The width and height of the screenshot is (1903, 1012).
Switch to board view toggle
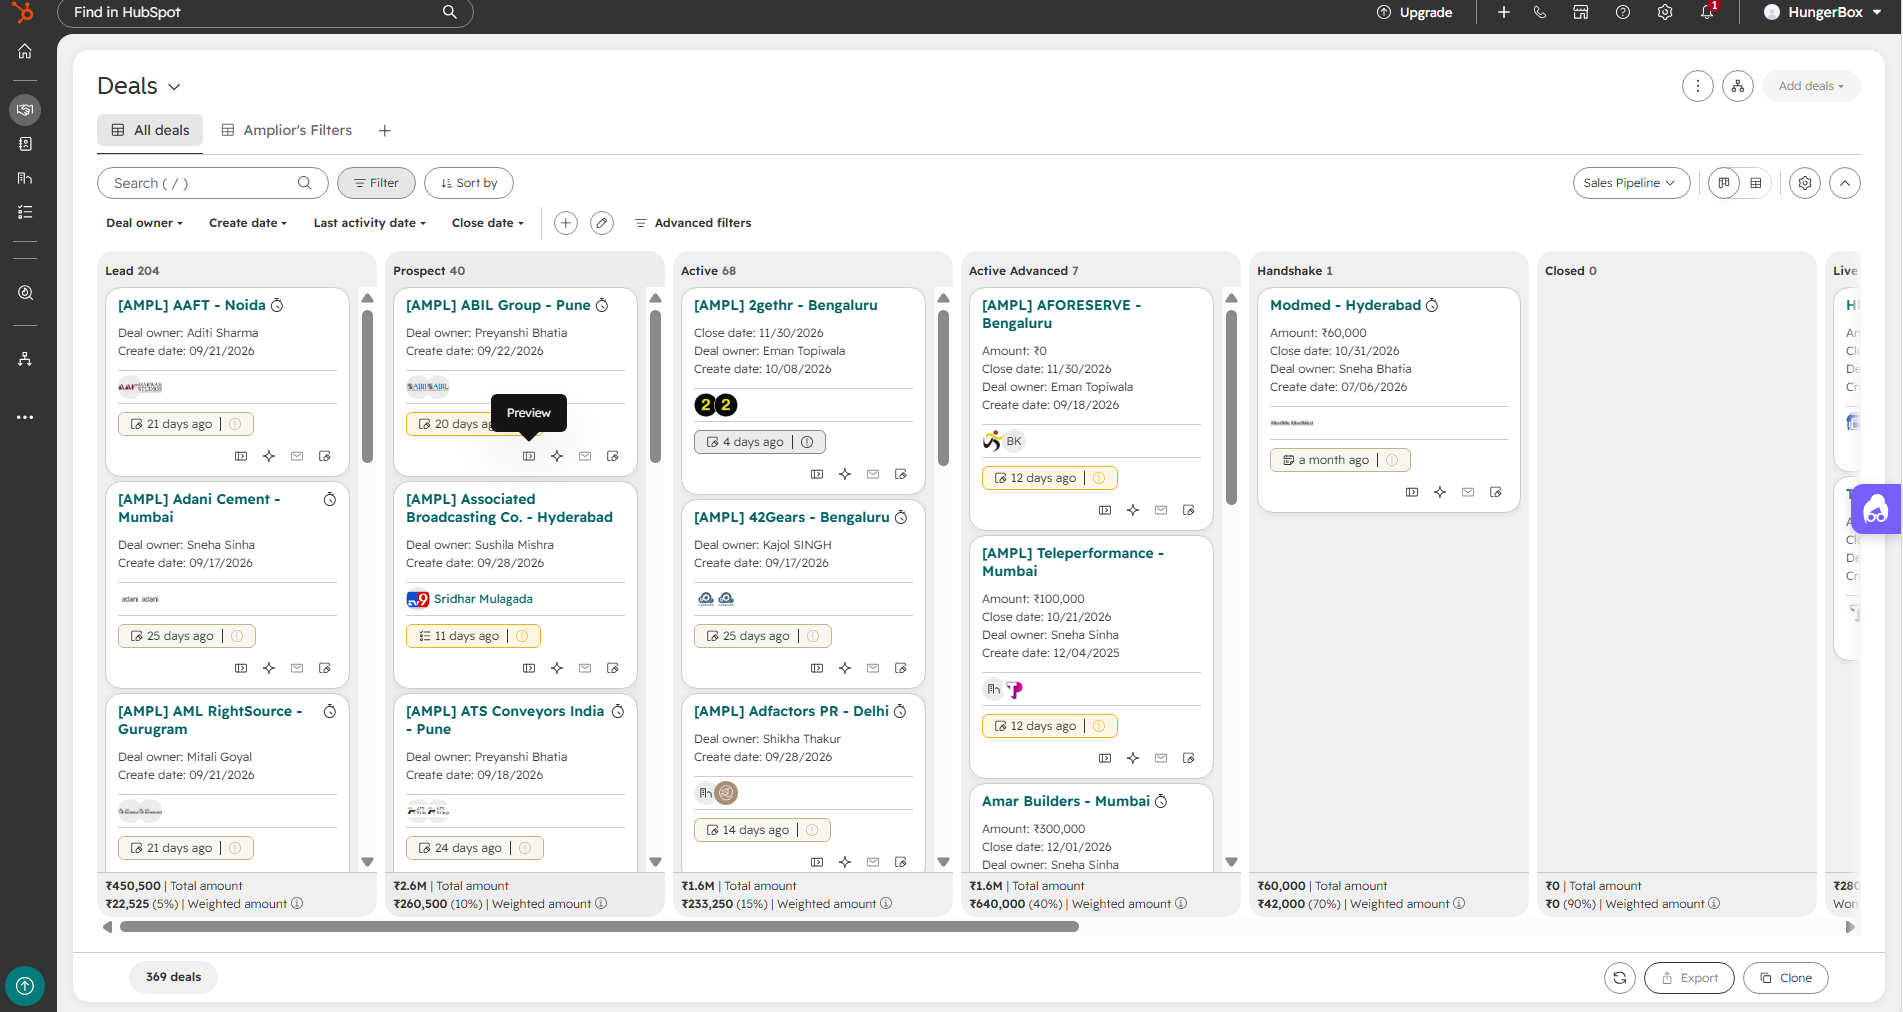[1724, 183]
